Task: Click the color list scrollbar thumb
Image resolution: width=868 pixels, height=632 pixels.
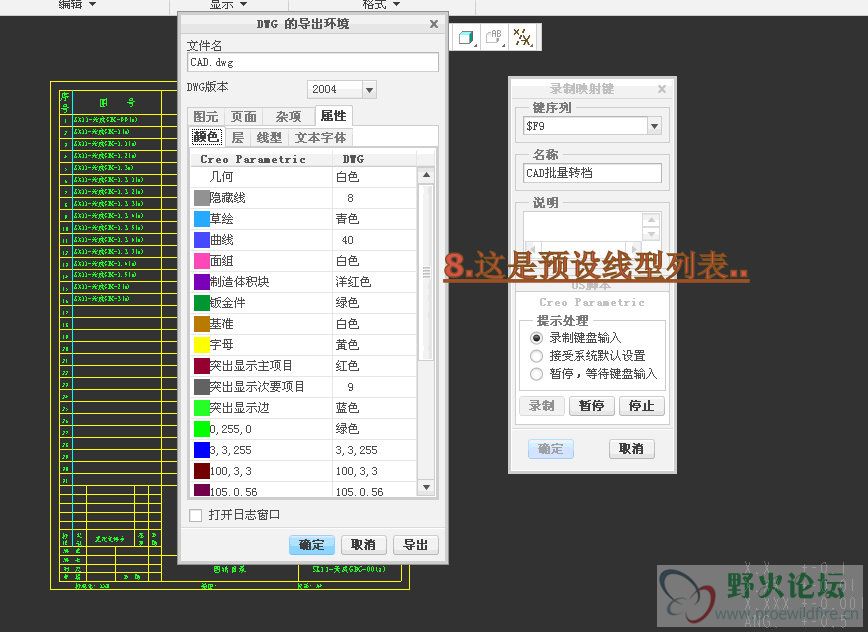Action: pos(426,272)
